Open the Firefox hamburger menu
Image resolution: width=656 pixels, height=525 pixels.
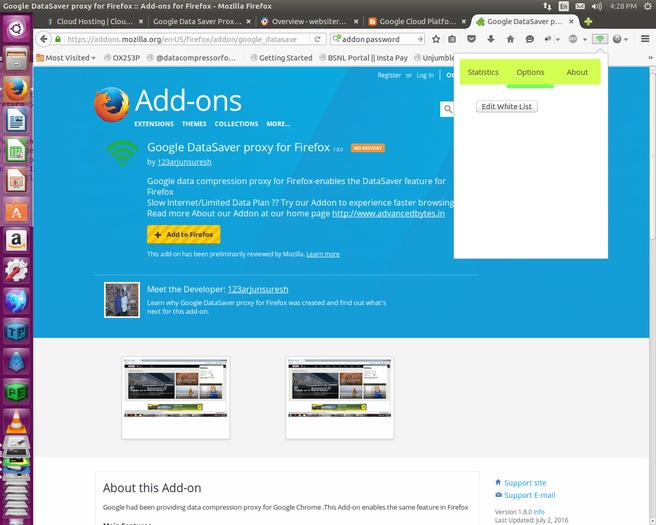coord(645,39)
